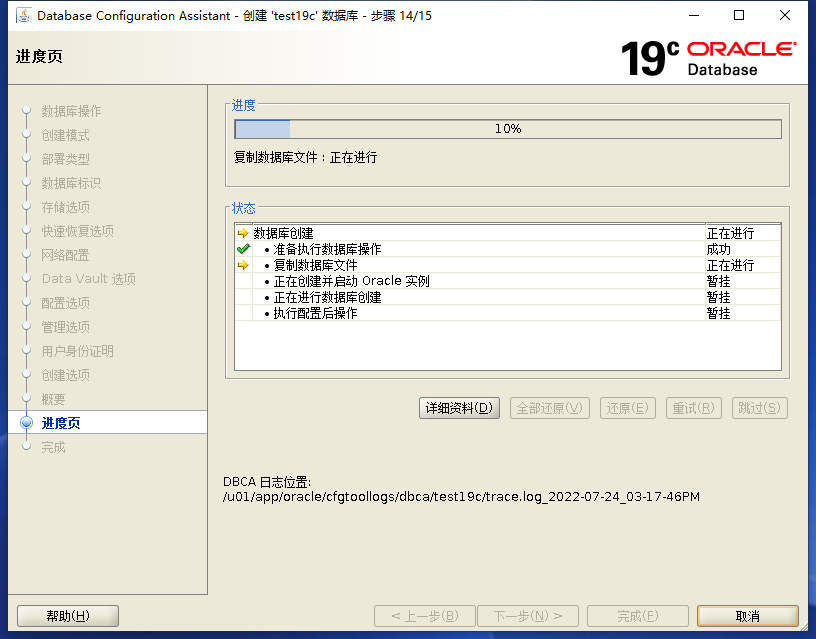Click the step bullet for 进度页

(27, 423)
